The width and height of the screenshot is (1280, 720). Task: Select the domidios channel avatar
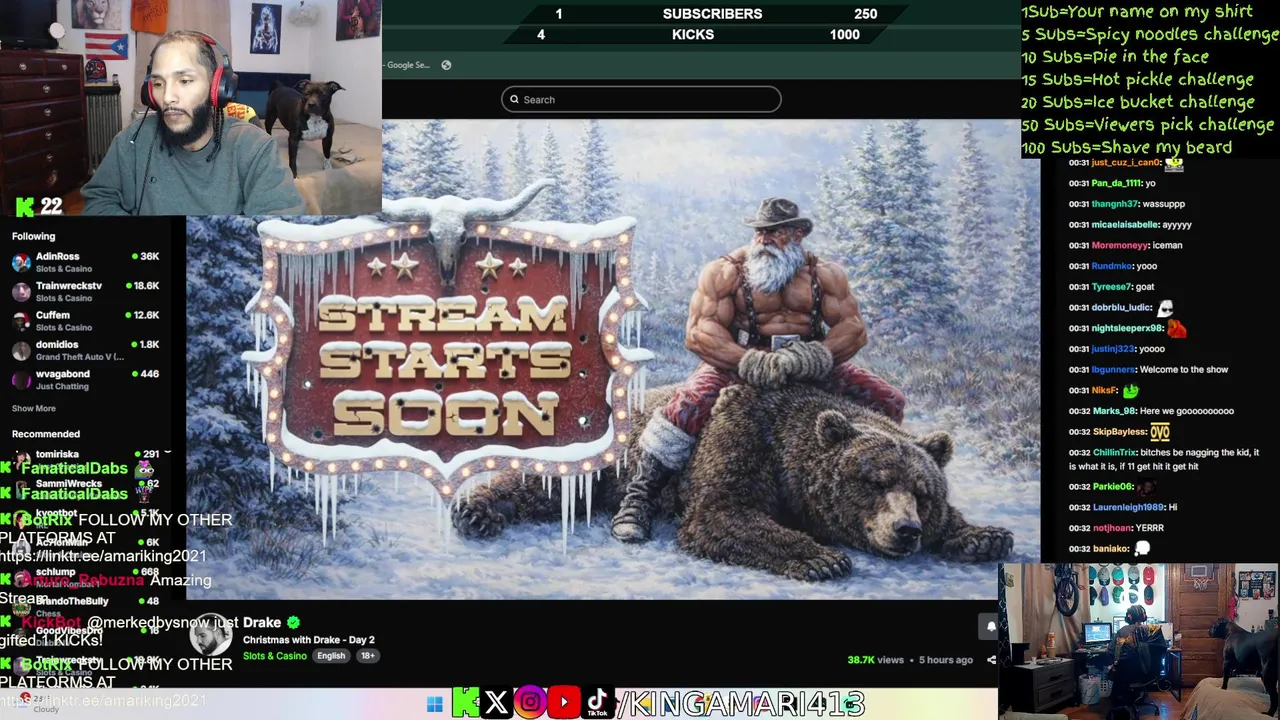tap(21, 350)
